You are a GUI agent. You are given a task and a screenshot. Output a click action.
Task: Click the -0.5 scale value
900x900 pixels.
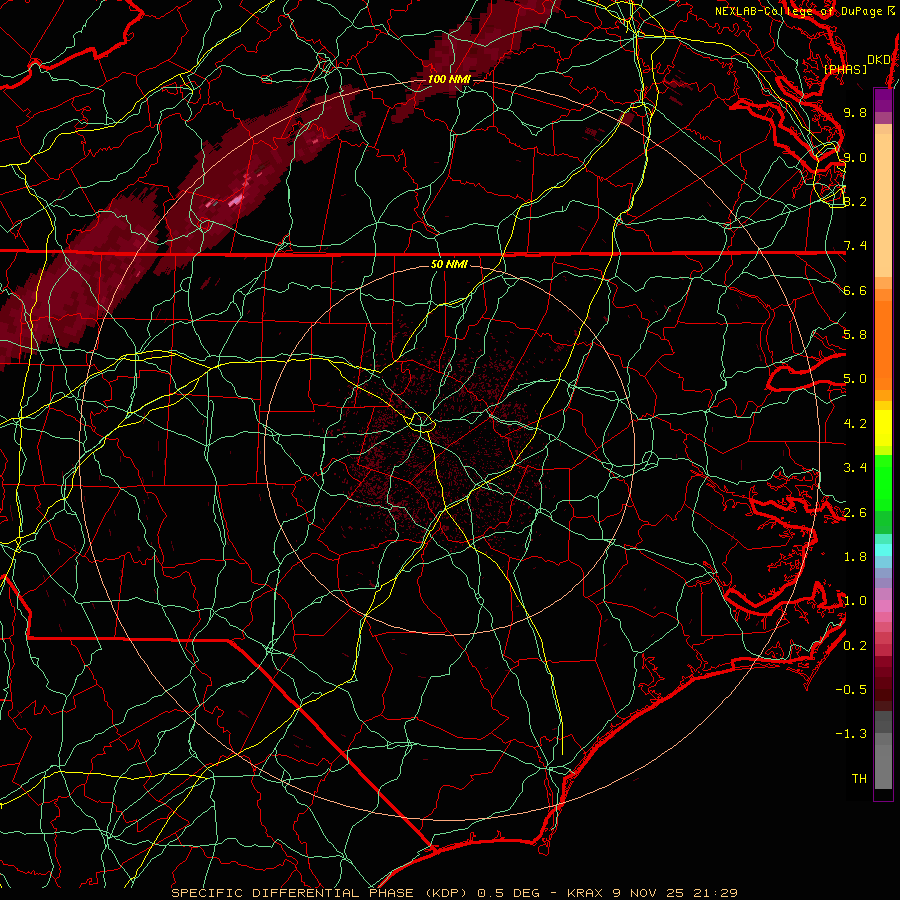point(851,690)
